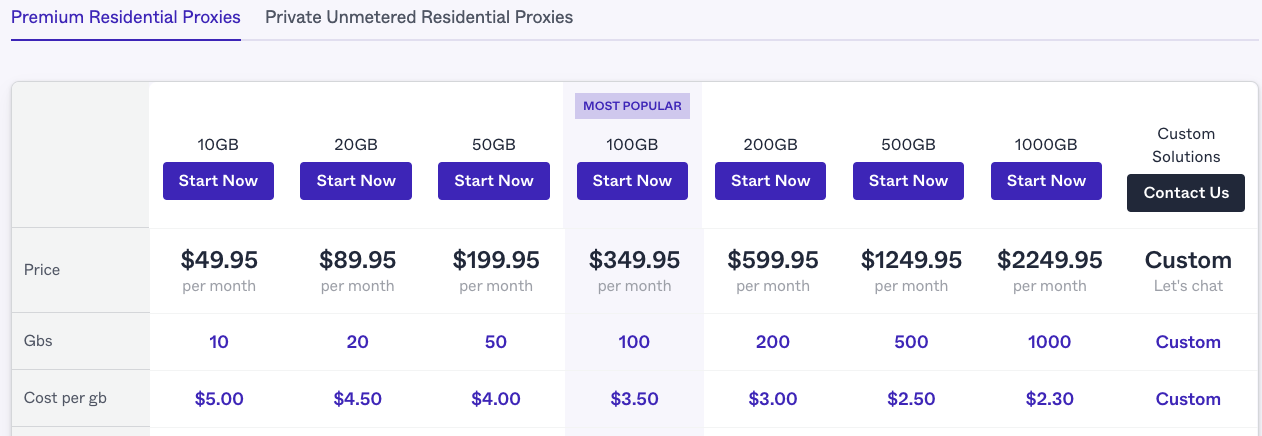The image size is (1262, 436).
Task: Start Now for the 20GB plan
Action: (357, 181)
